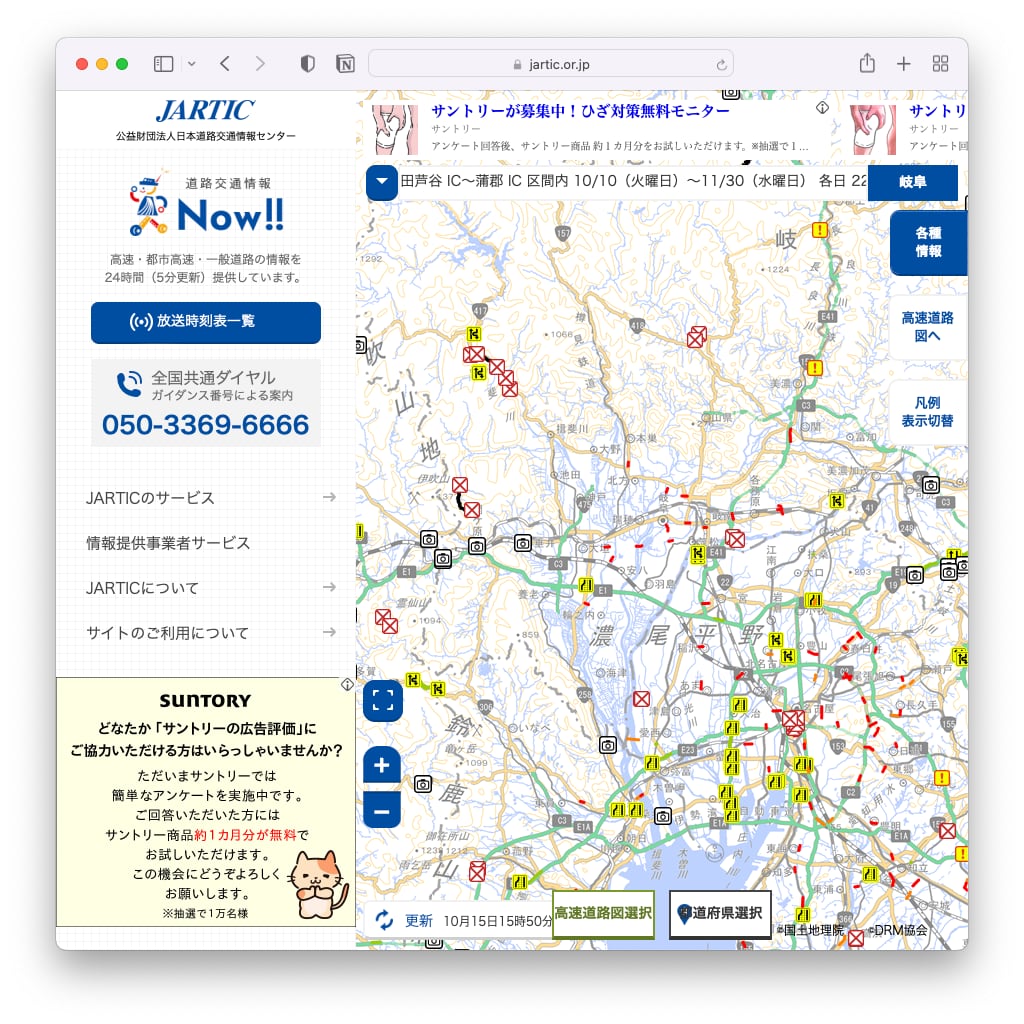Screen dimensions: 1024x1024
Task: Collapse the traffic notice dropdown arrow
Action: [x=382, y=182]
